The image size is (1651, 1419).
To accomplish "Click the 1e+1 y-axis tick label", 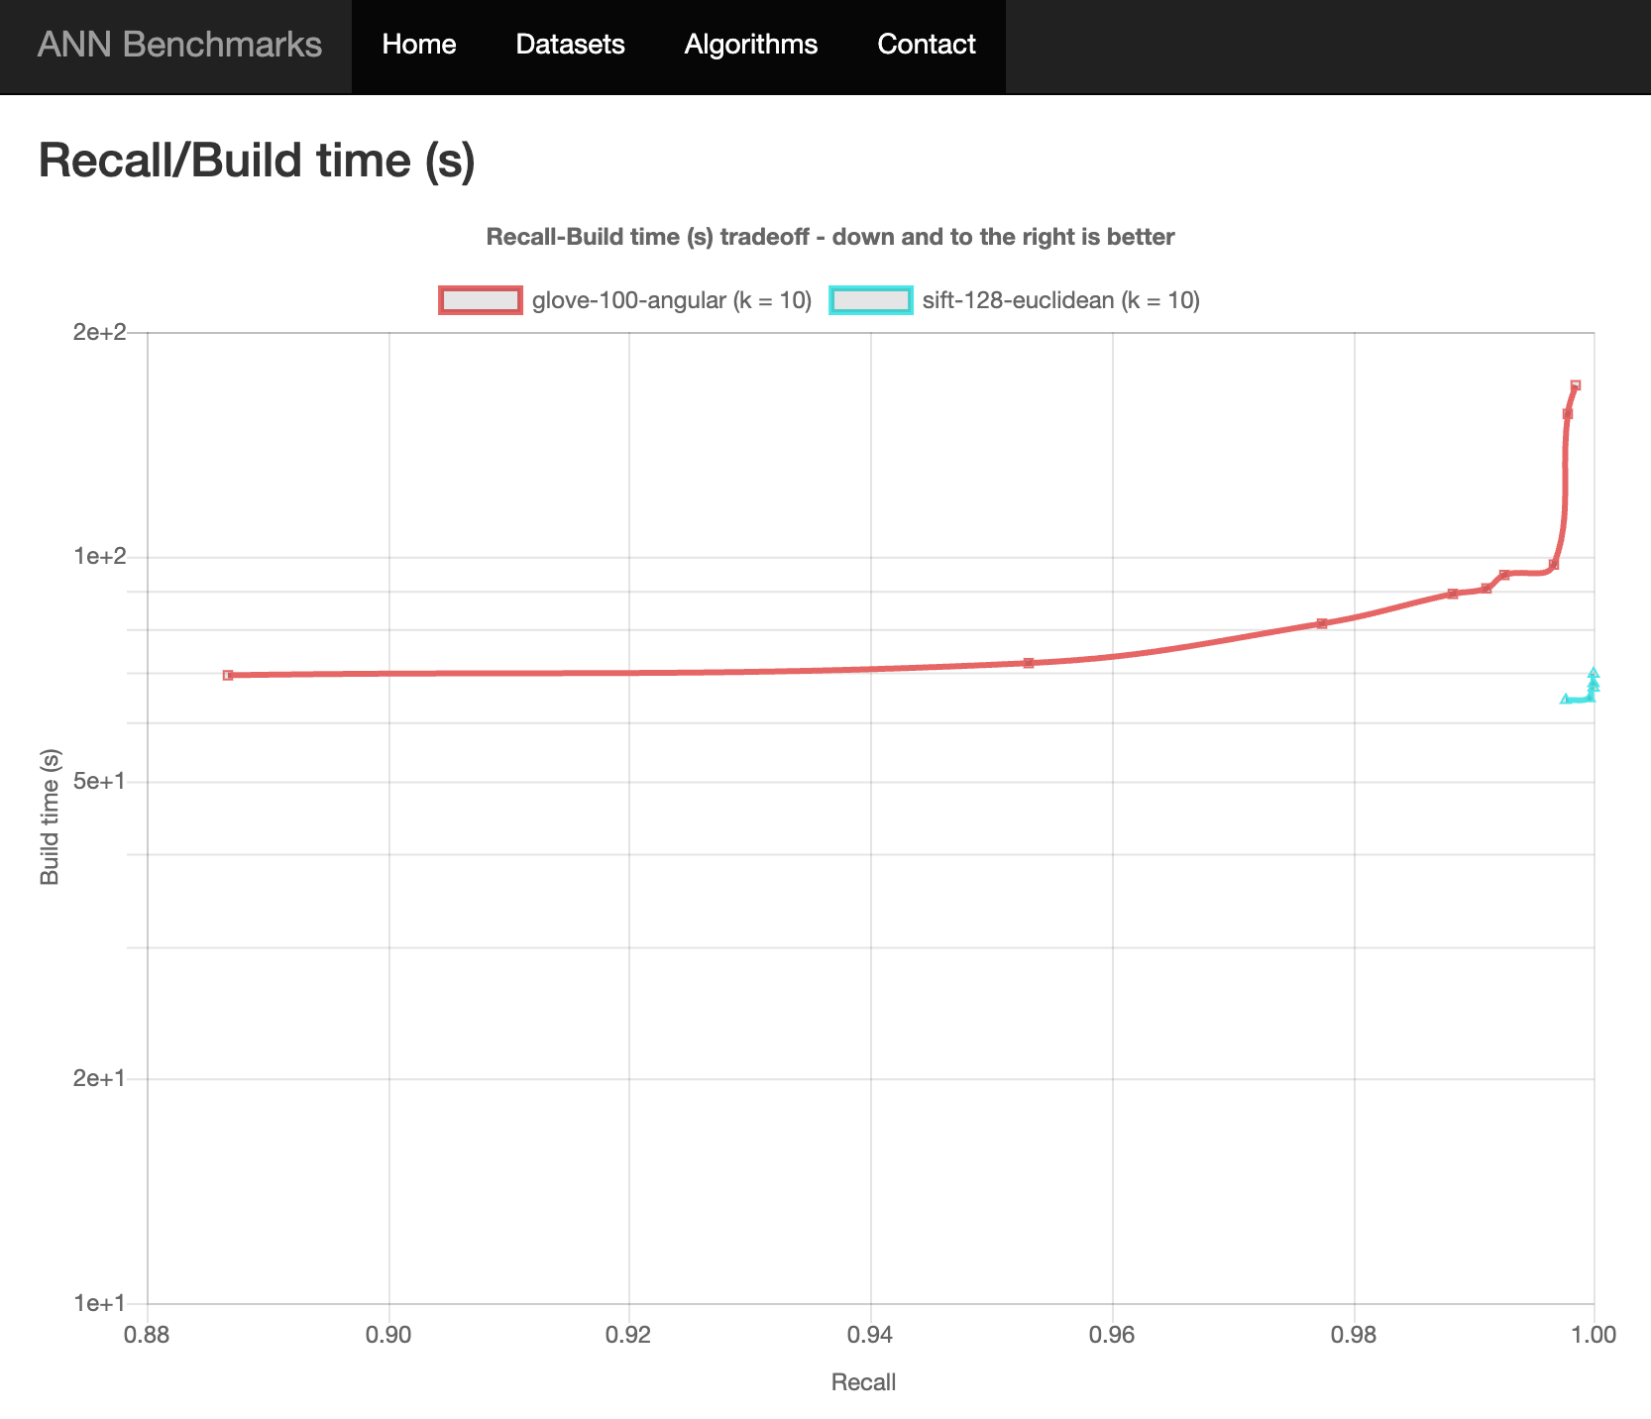I will click(99, 1303).
